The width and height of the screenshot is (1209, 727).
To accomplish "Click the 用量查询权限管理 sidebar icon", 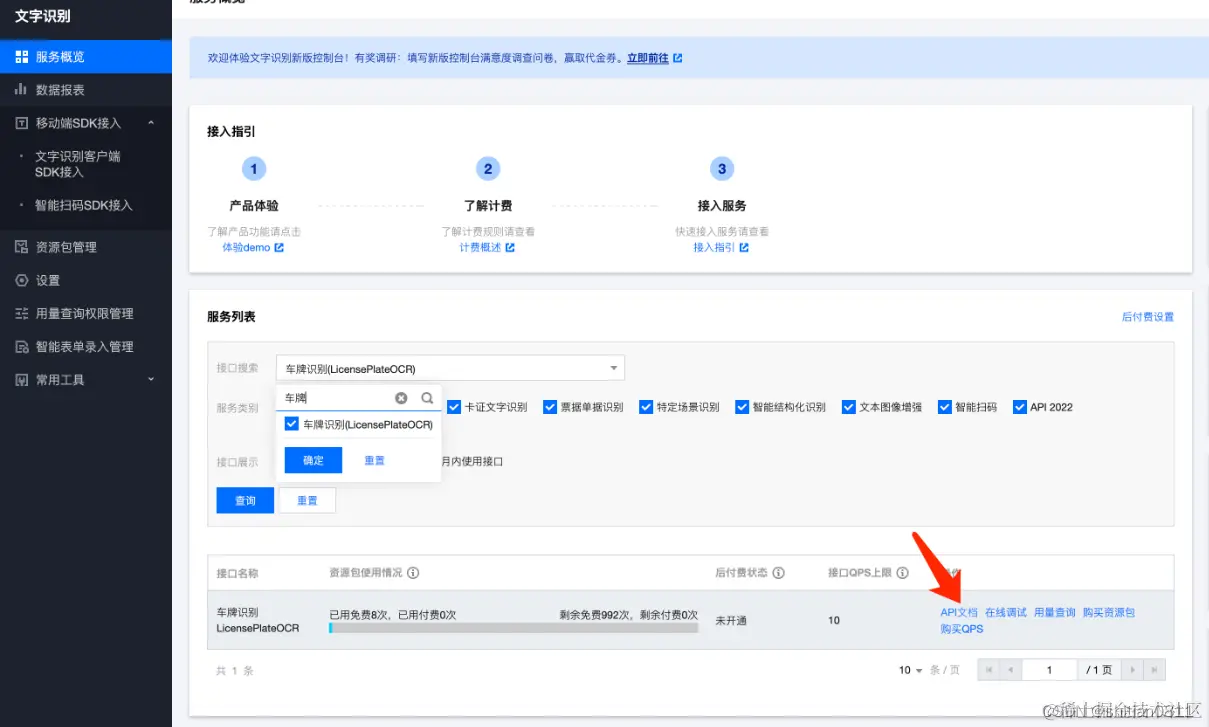I will 20,313.
